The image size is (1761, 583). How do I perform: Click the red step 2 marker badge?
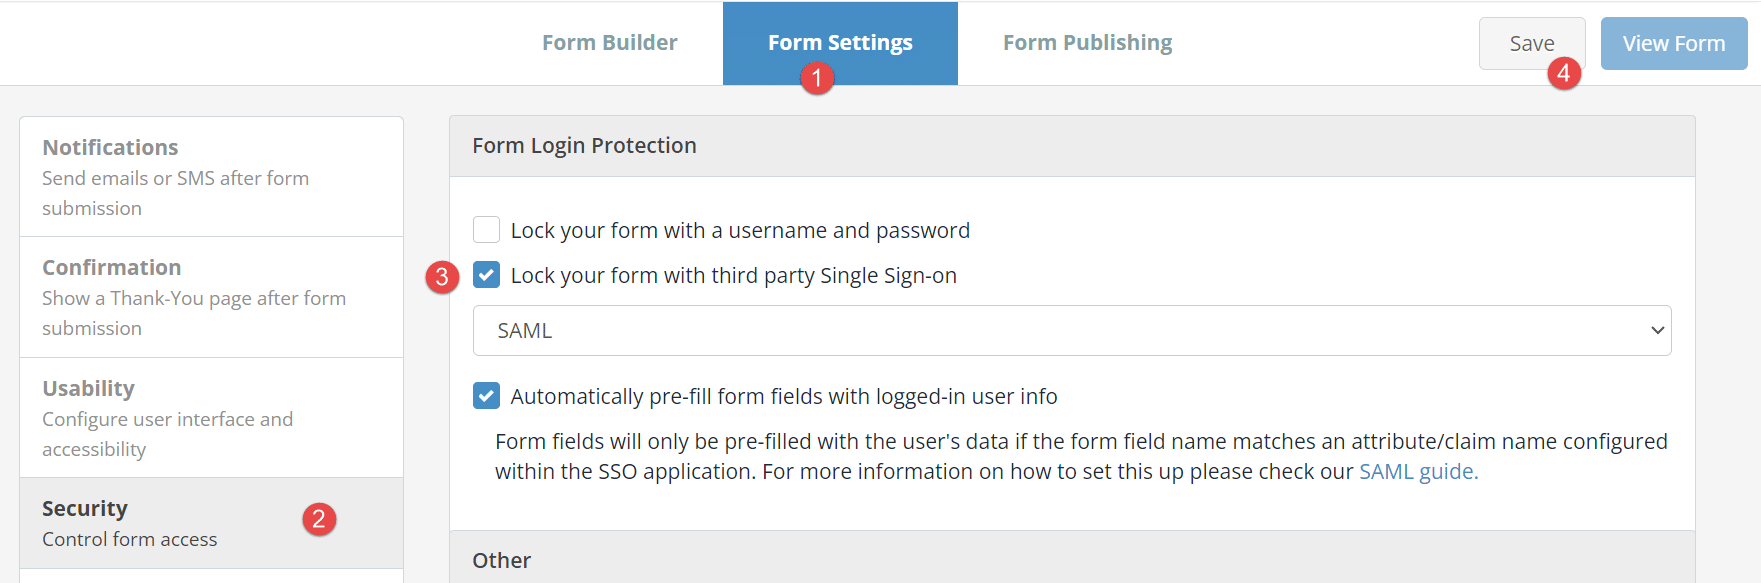(x=319, y=519)
